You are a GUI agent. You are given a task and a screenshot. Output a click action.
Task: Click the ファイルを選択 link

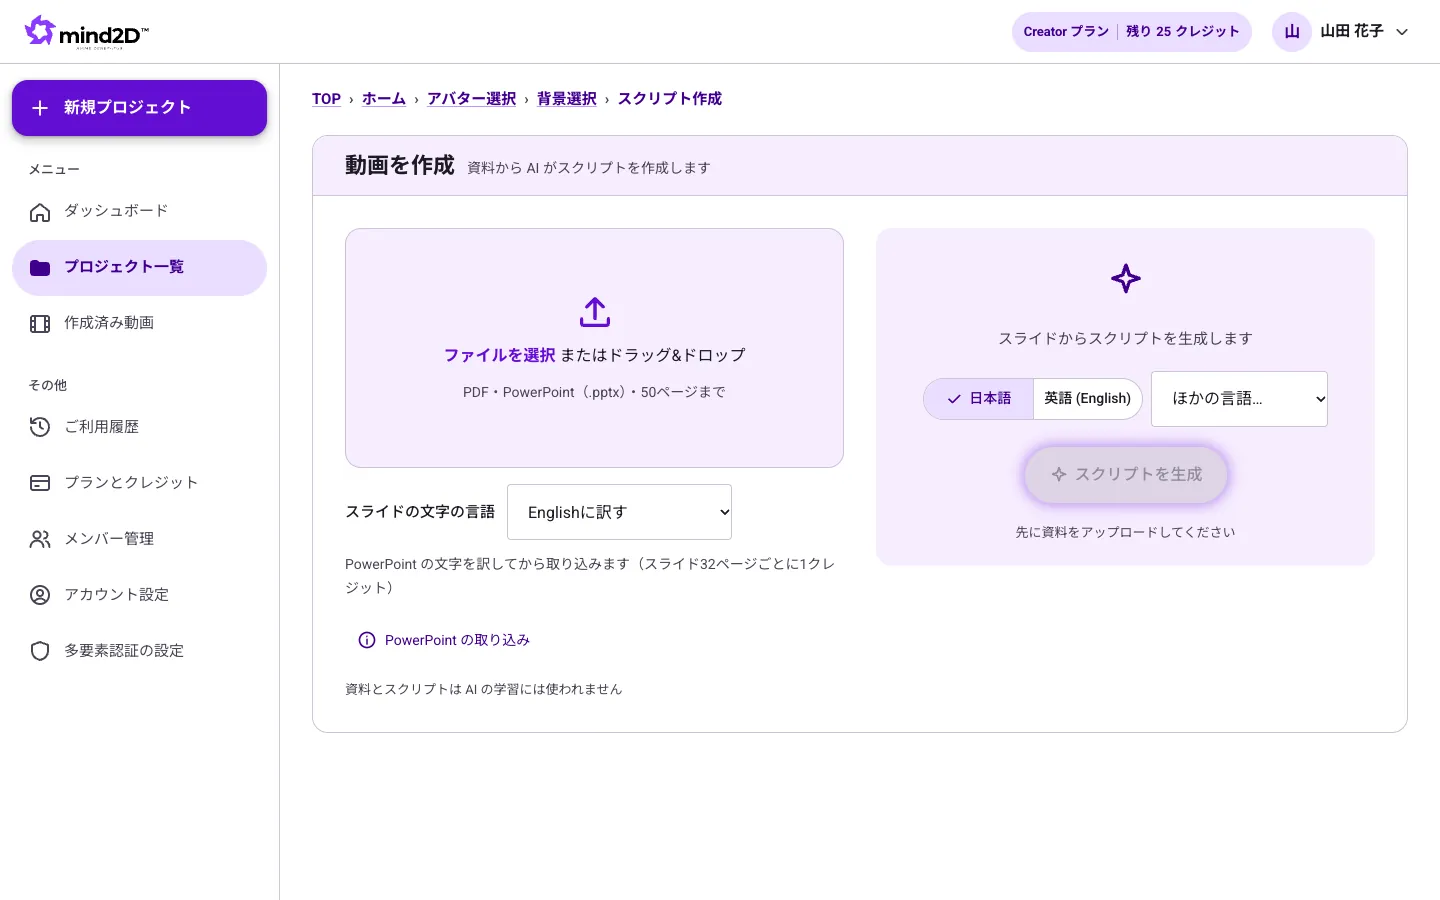[499, 355]
